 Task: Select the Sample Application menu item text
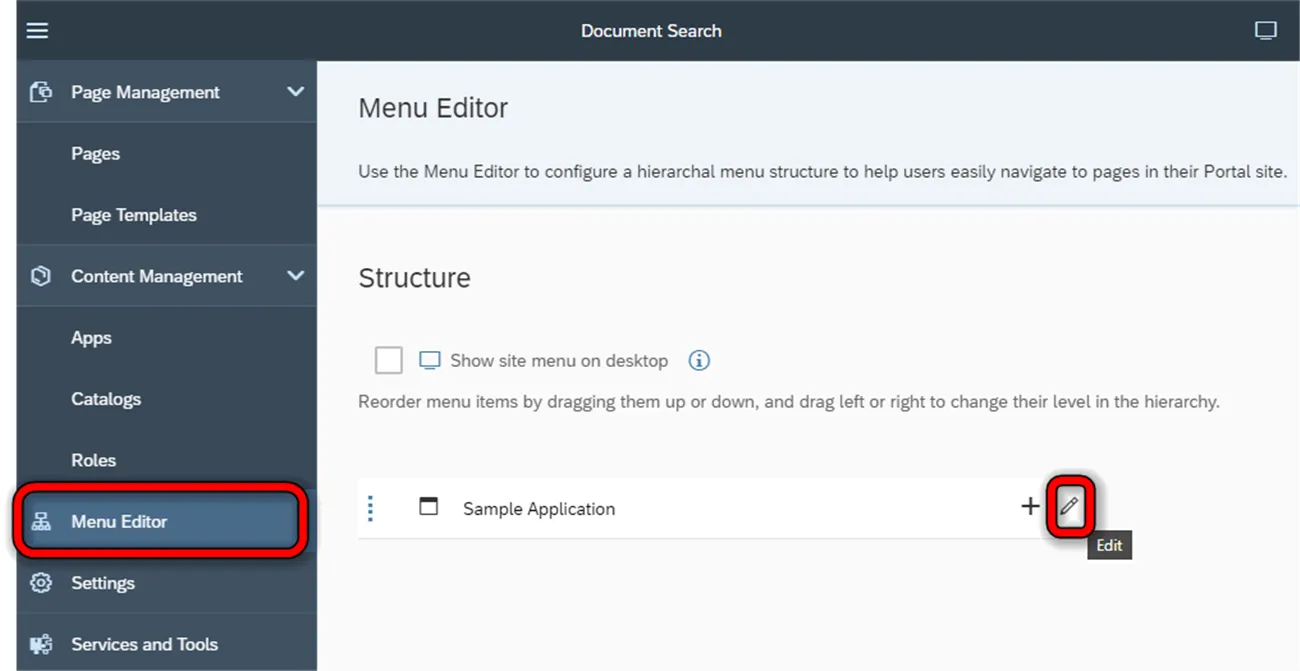click(x=539, y=509)
